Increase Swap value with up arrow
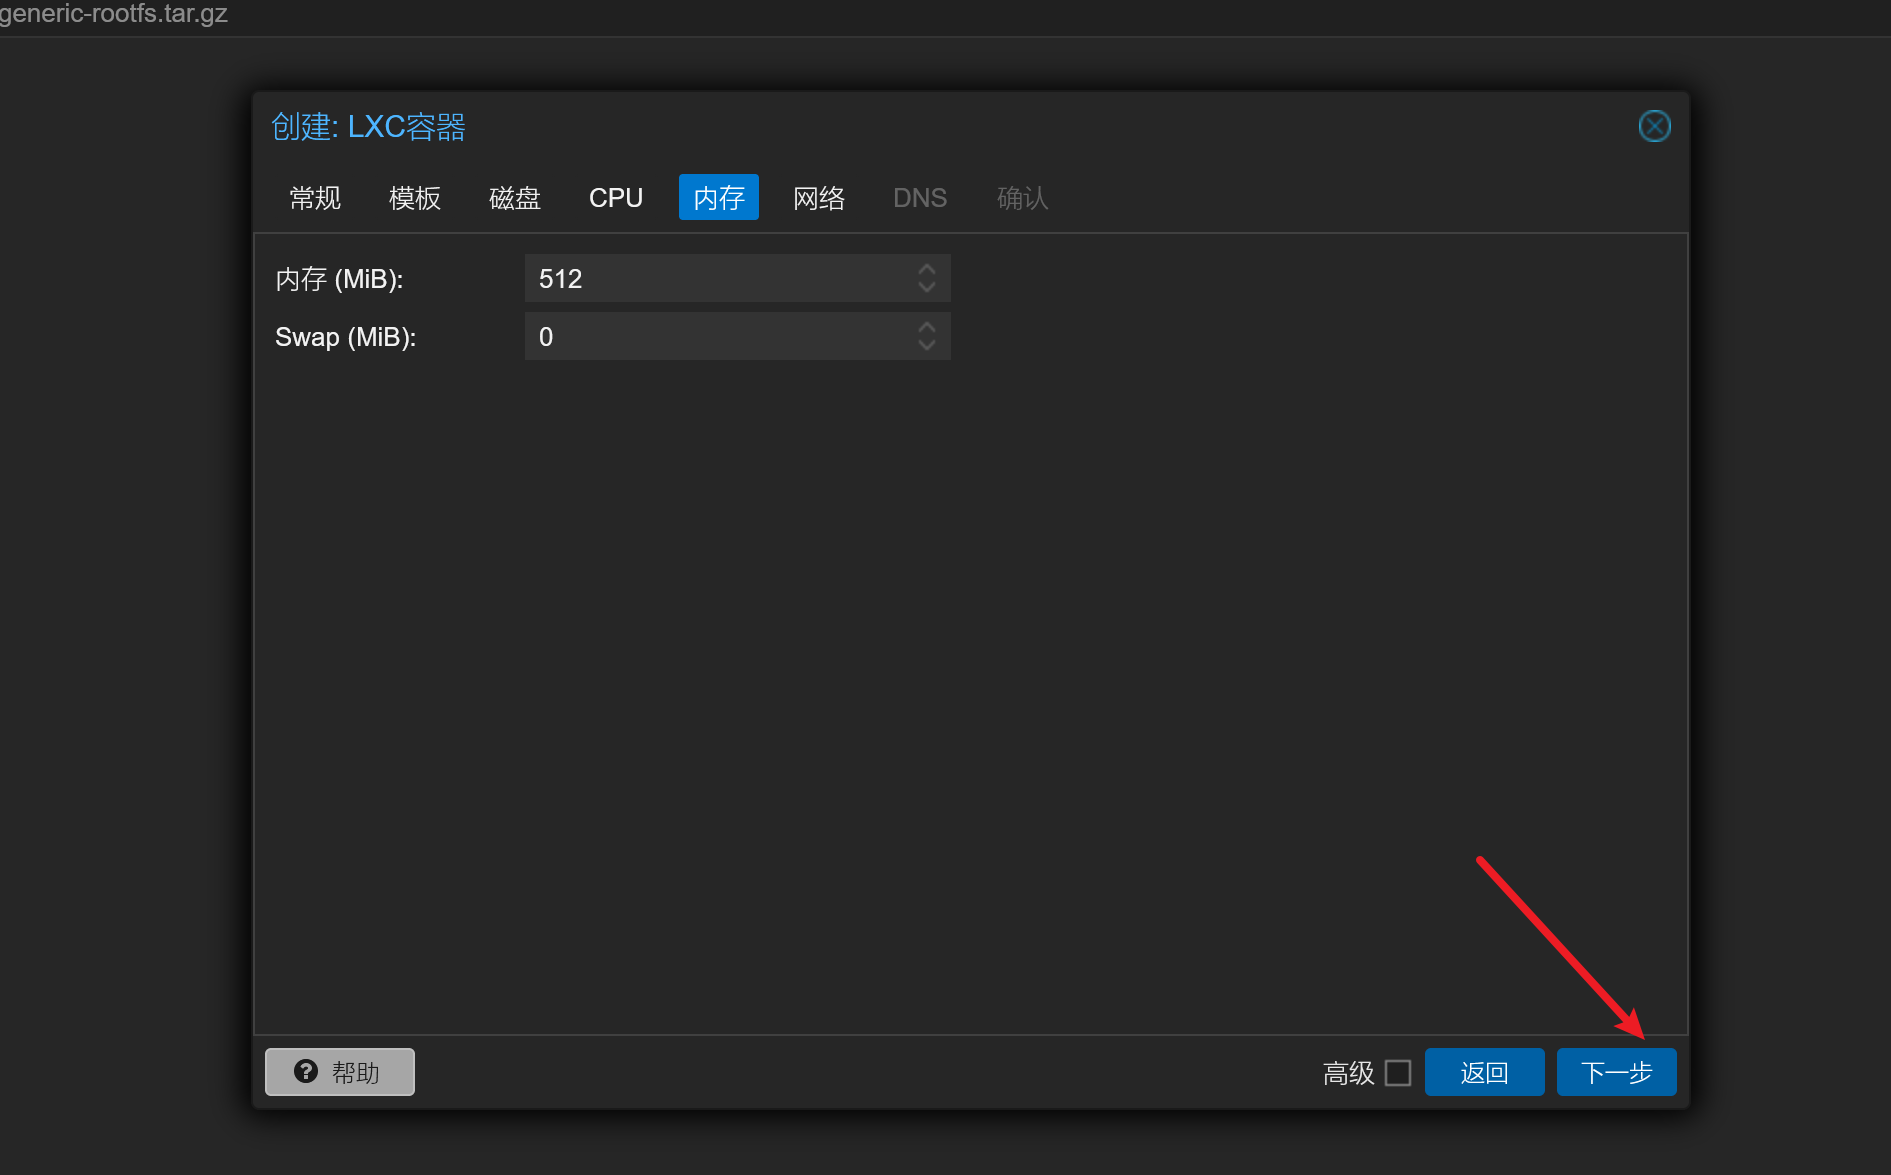This screenshot has width=1891, height=1175. pos(926,327)
